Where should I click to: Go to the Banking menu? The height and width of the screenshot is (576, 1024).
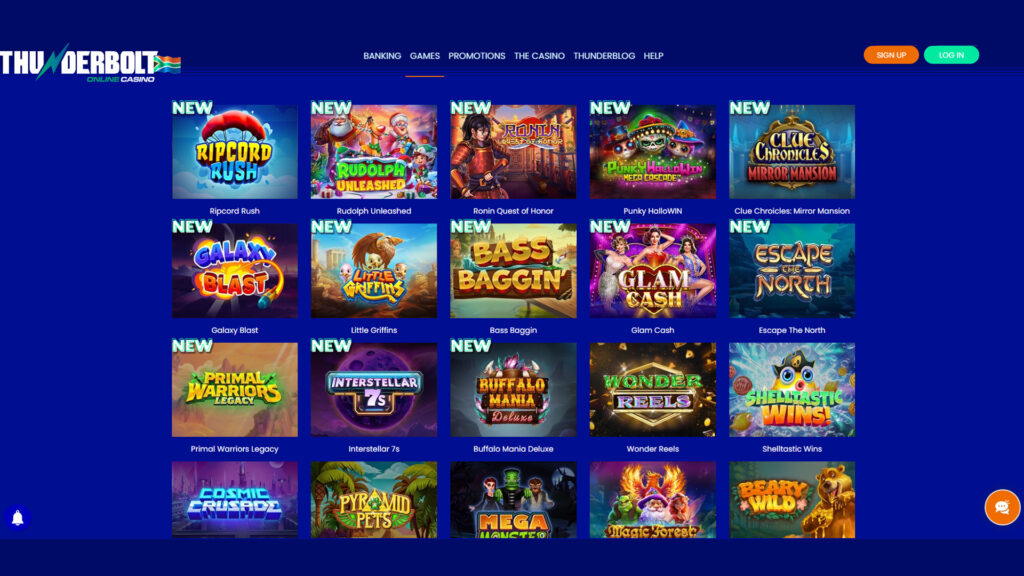click(382, 56)
